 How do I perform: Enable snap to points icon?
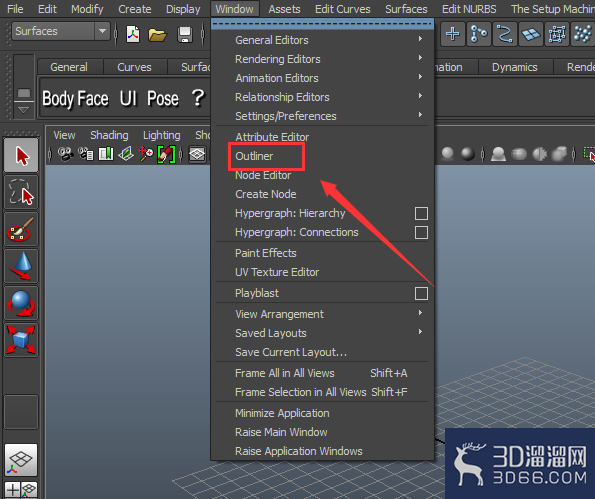(x=504, y=34)
